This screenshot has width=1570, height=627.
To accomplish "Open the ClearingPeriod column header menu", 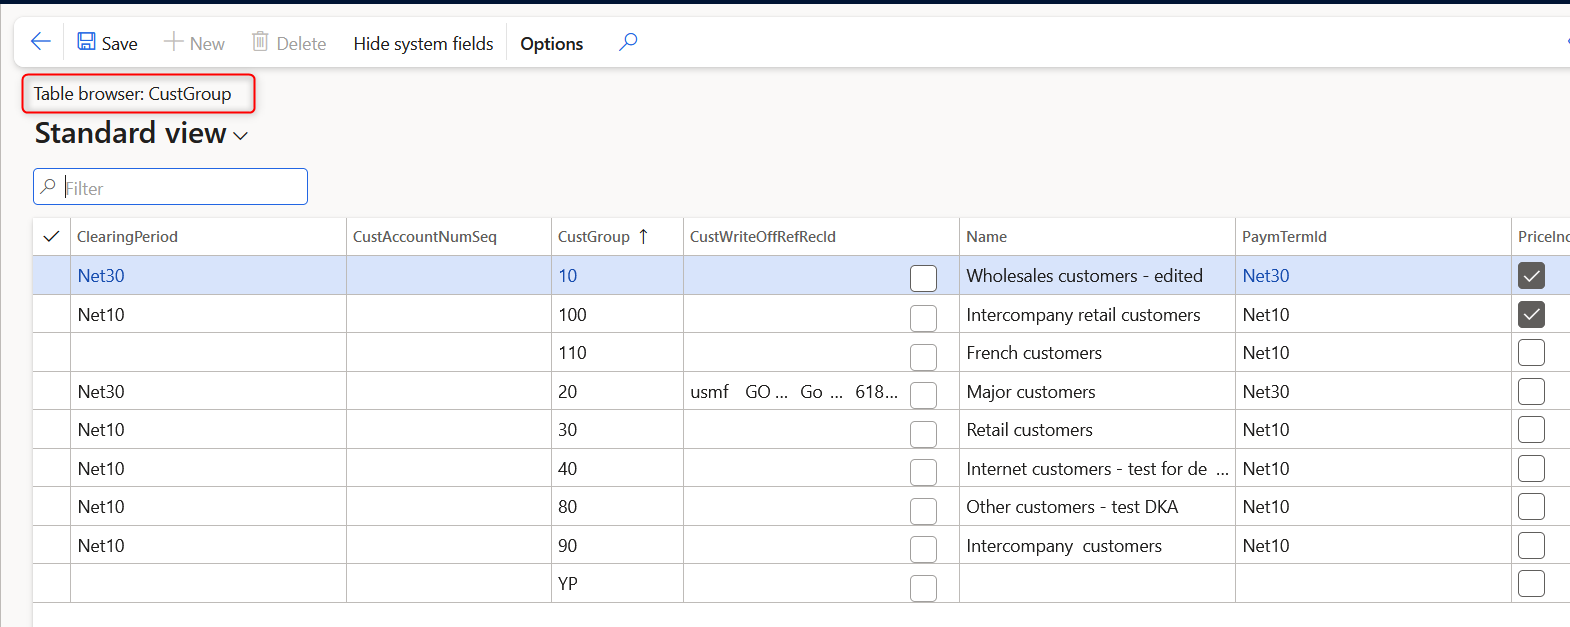I will click(127, 237).
